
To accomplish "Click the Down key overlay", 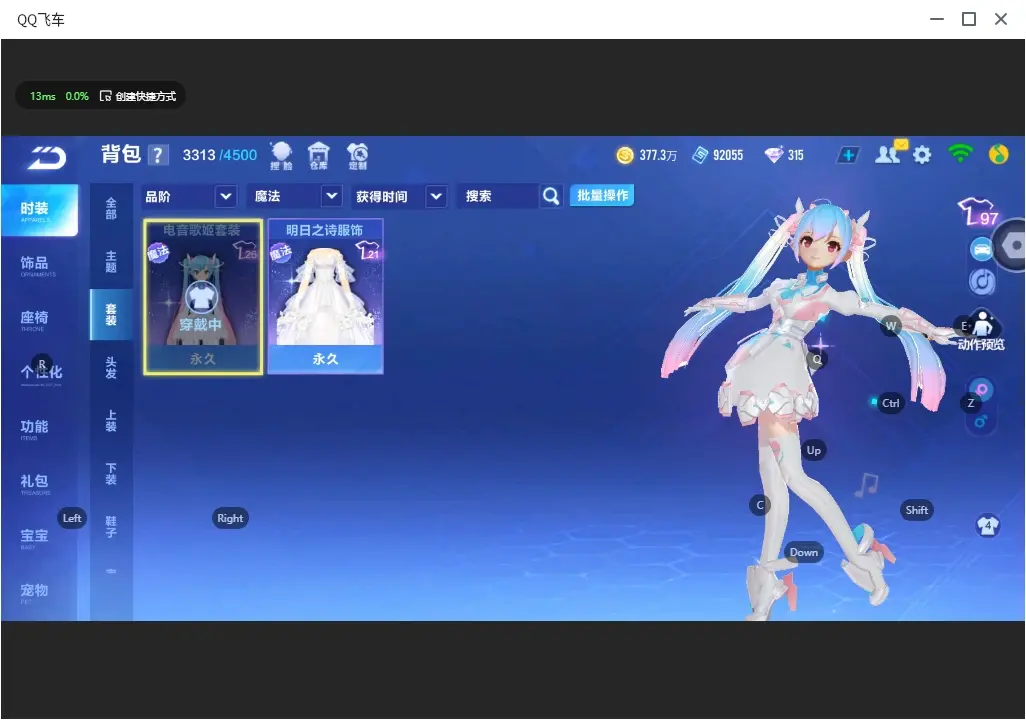I will tap(804, 552).
